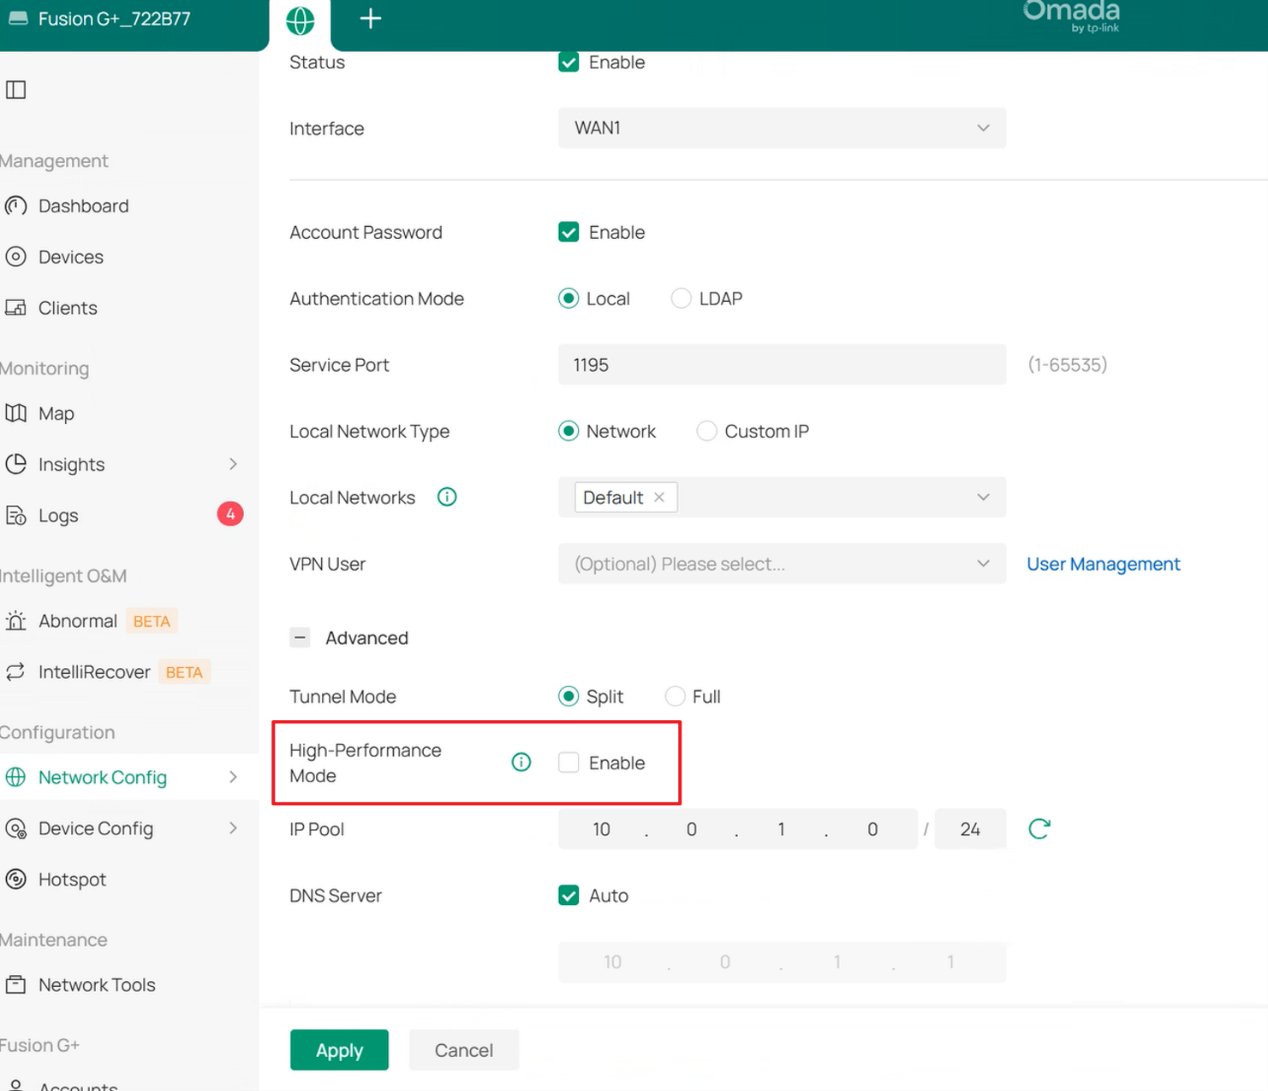Viewport: 1268px width, 1091px height.
Task: Open the VPN User dropdown
Action: (x=782, y=564)
